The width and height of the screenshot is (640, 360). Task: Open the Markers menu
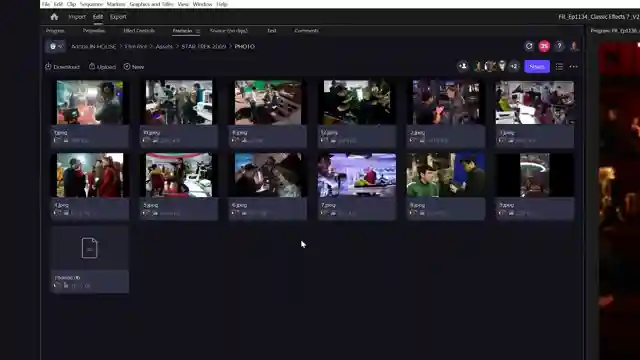(116, 4)
